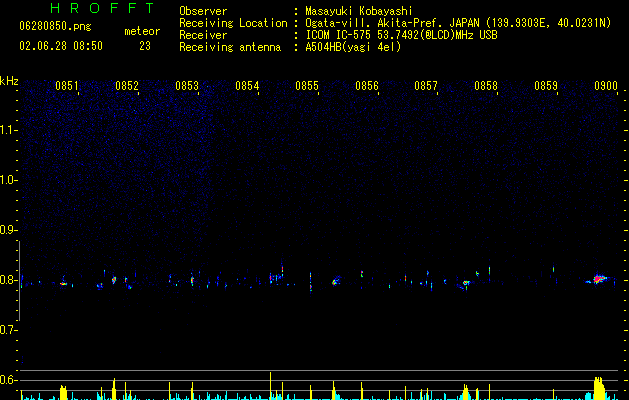
Task: Click the tall yellow amplitude spike near 0854
Action: click(270, 386)
